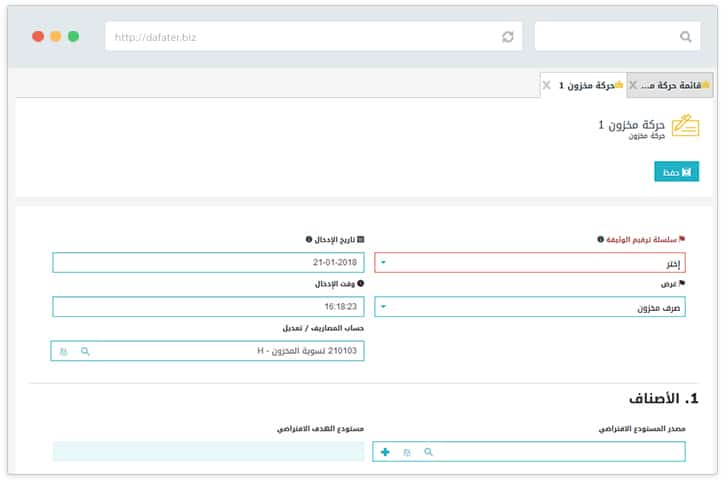Click the list icon in expense account field
Screen dimensions: 725x485
point(63,352)
